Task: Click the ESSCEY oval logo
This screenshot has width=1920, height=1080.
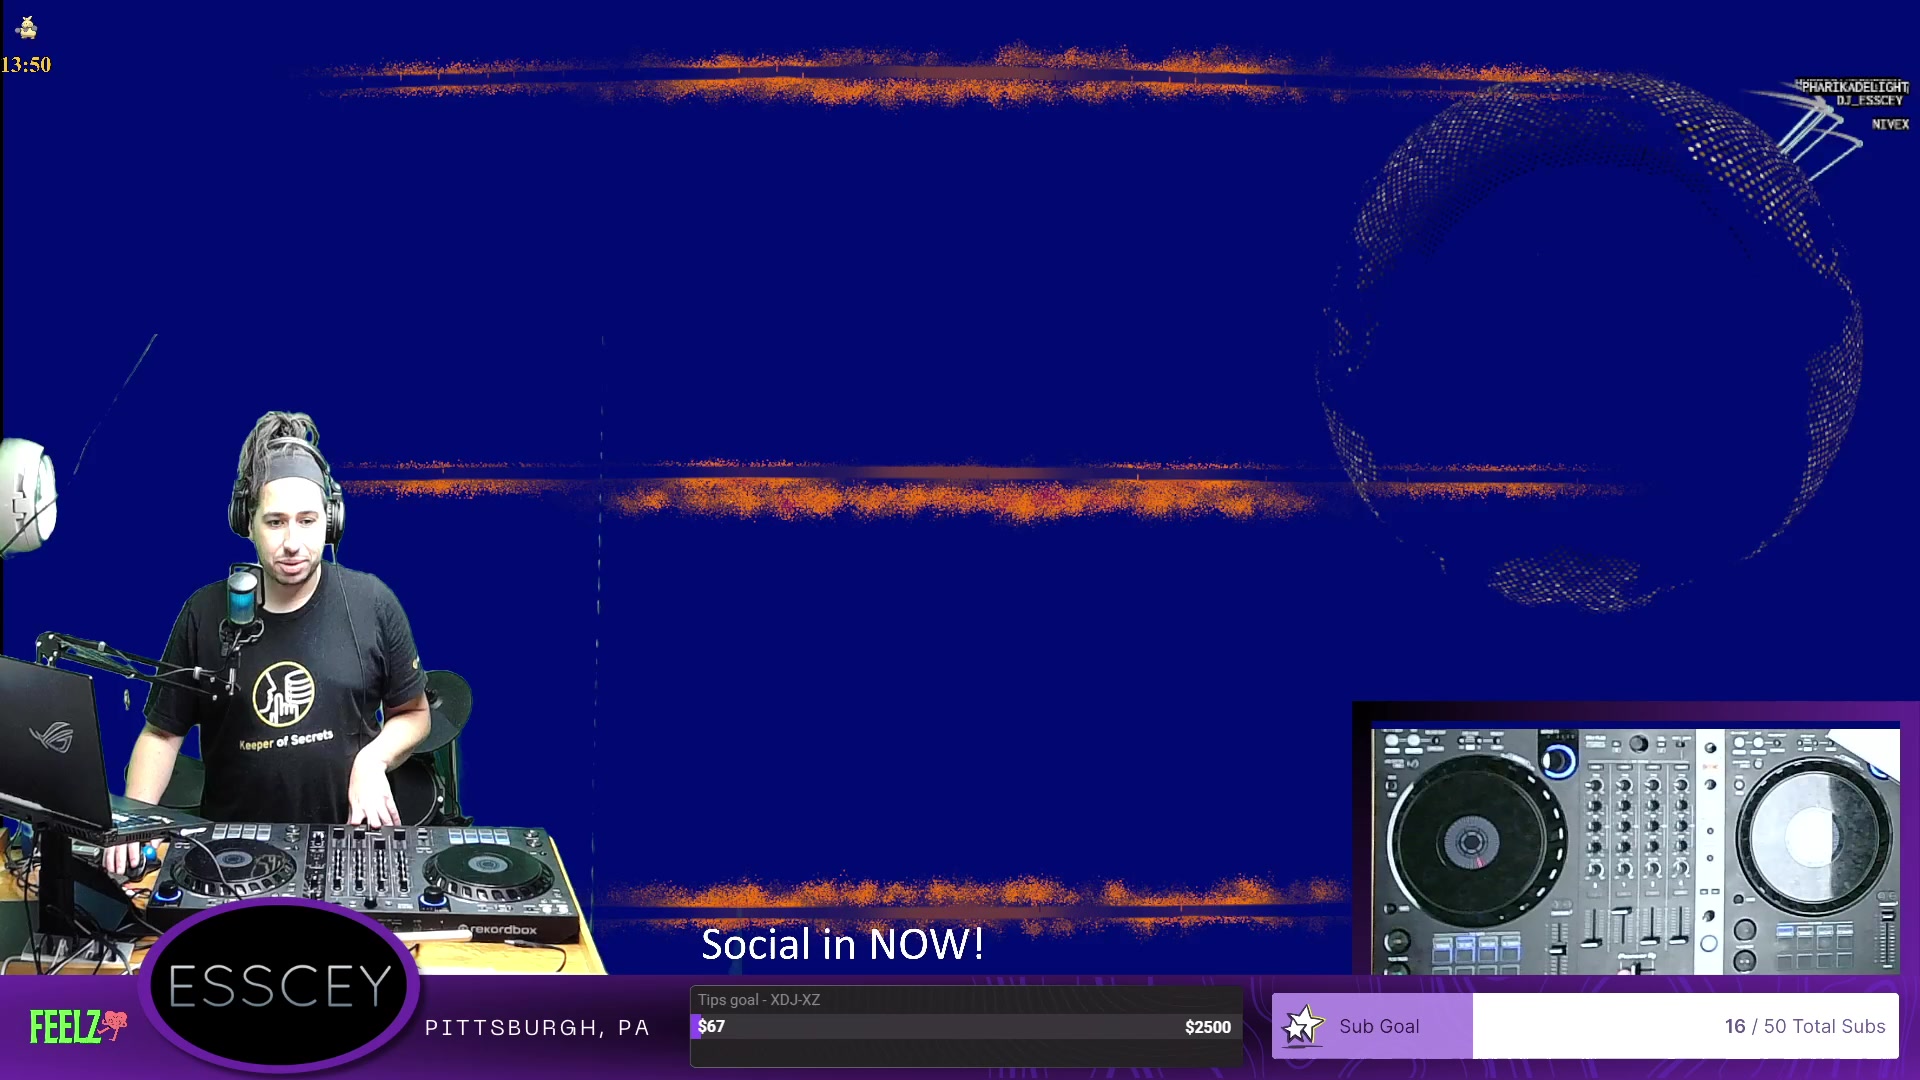Action: click(x=279, y=986)
